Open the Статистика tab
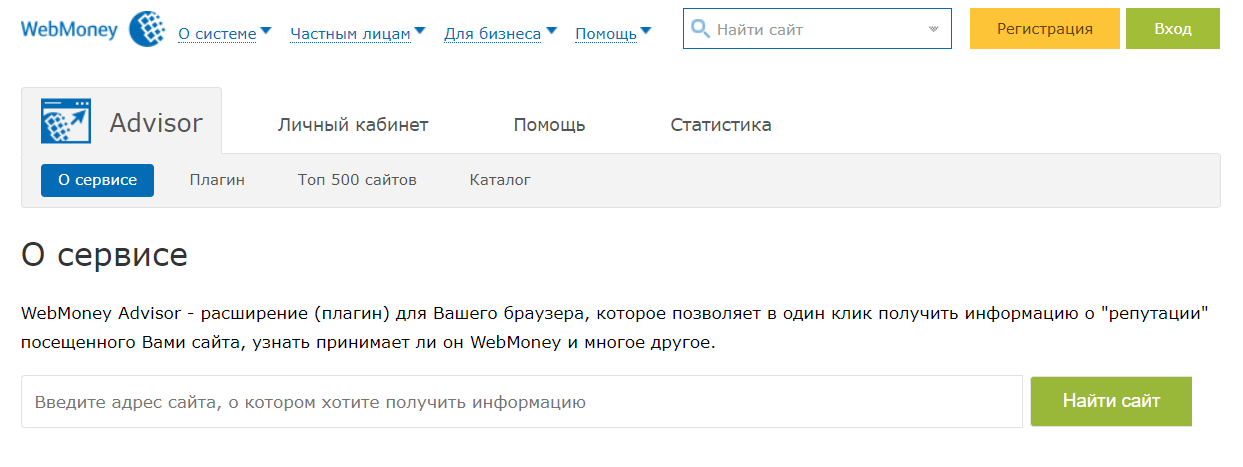 tap(720, 125)
